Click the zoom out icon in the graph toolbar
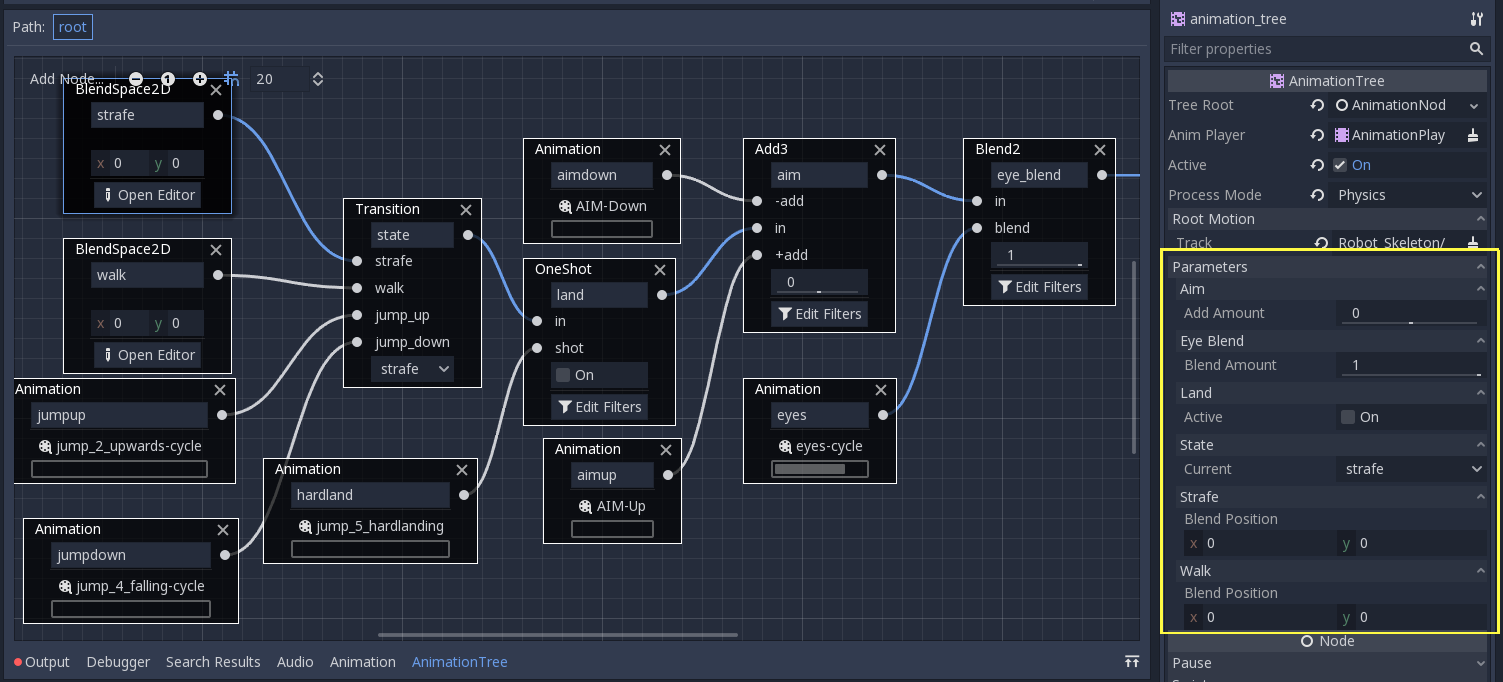1503x682 pixels. click(x=136, y=79)
